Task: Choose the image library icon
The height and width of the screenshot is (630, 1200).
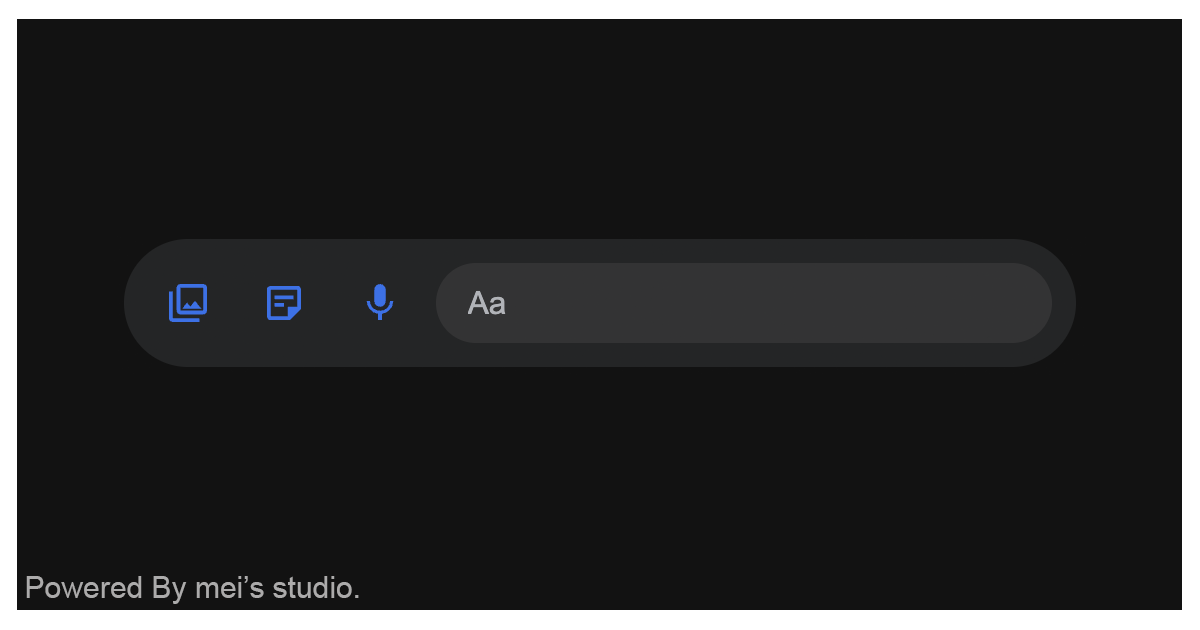Action: (x=188, y=302)
